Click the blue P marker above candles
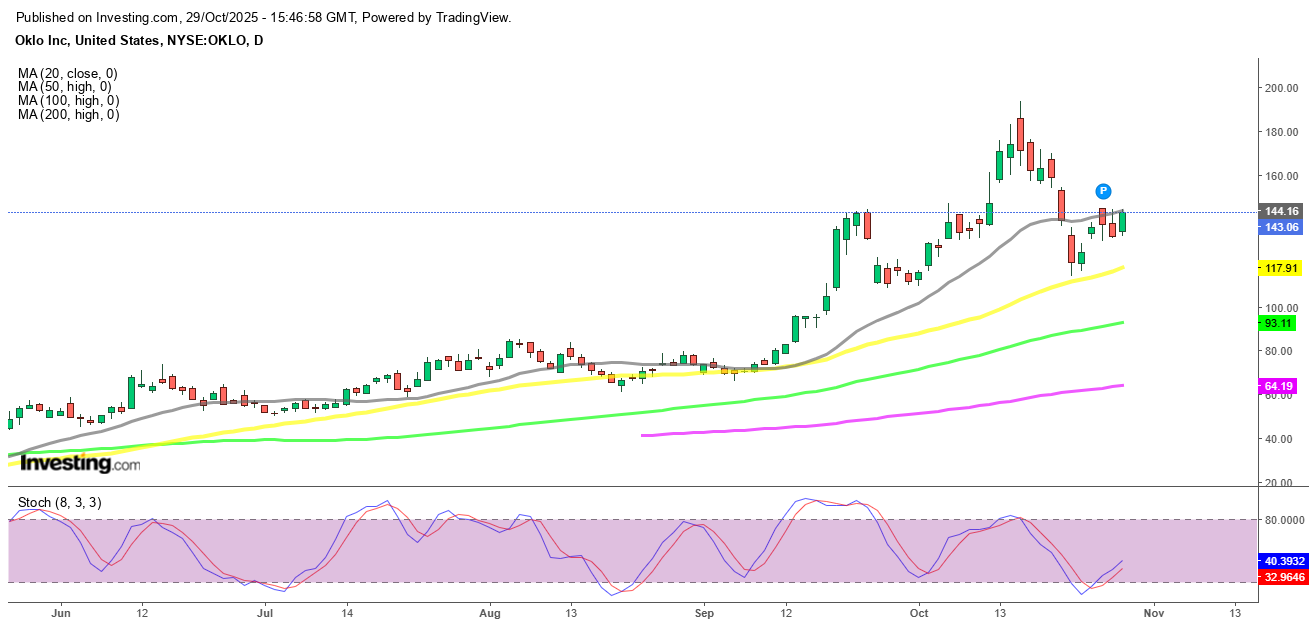Image resolution: width=1316 pixels, height=626 pixels. 1103,191
